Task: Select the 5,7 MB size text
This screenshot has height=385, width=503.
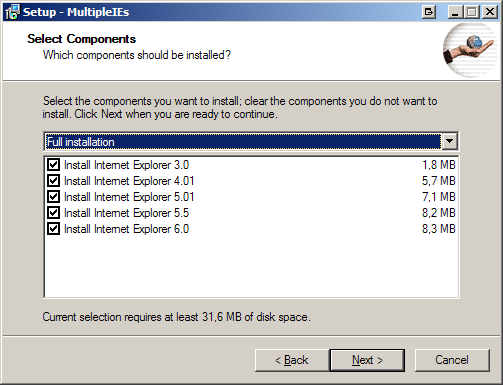Action: point(439,181)
